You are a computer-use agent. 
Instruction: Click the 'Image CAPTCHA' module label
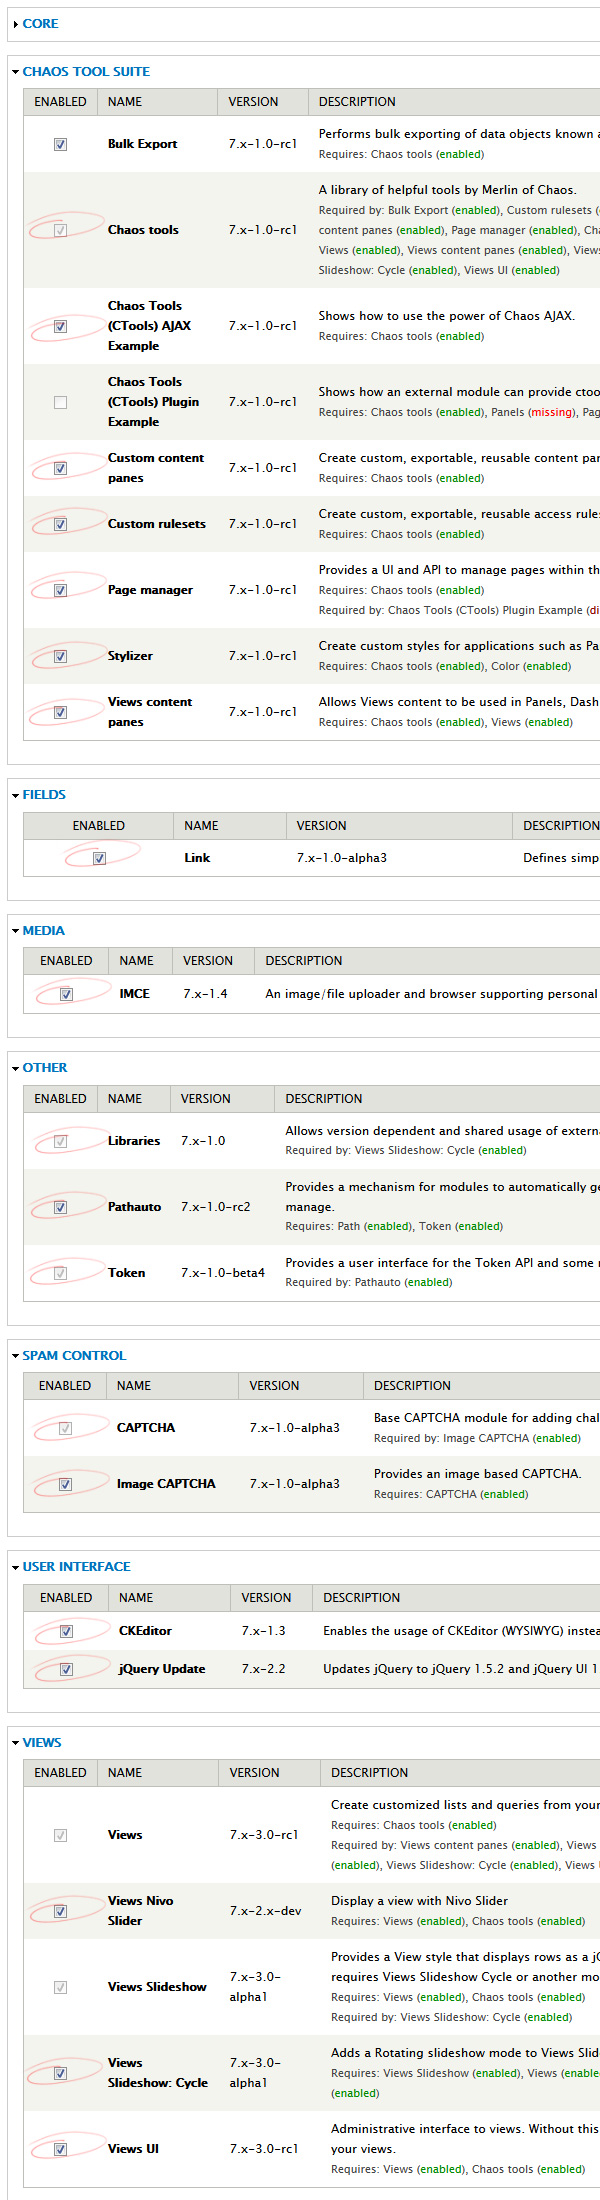coord(166,1484)
